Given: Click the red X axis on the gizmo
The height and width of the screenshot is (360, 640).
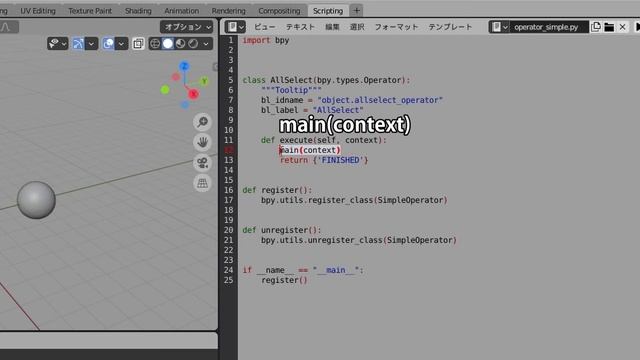Looking at the screenshot, I should pyautogui.click(x=193, y=94).
